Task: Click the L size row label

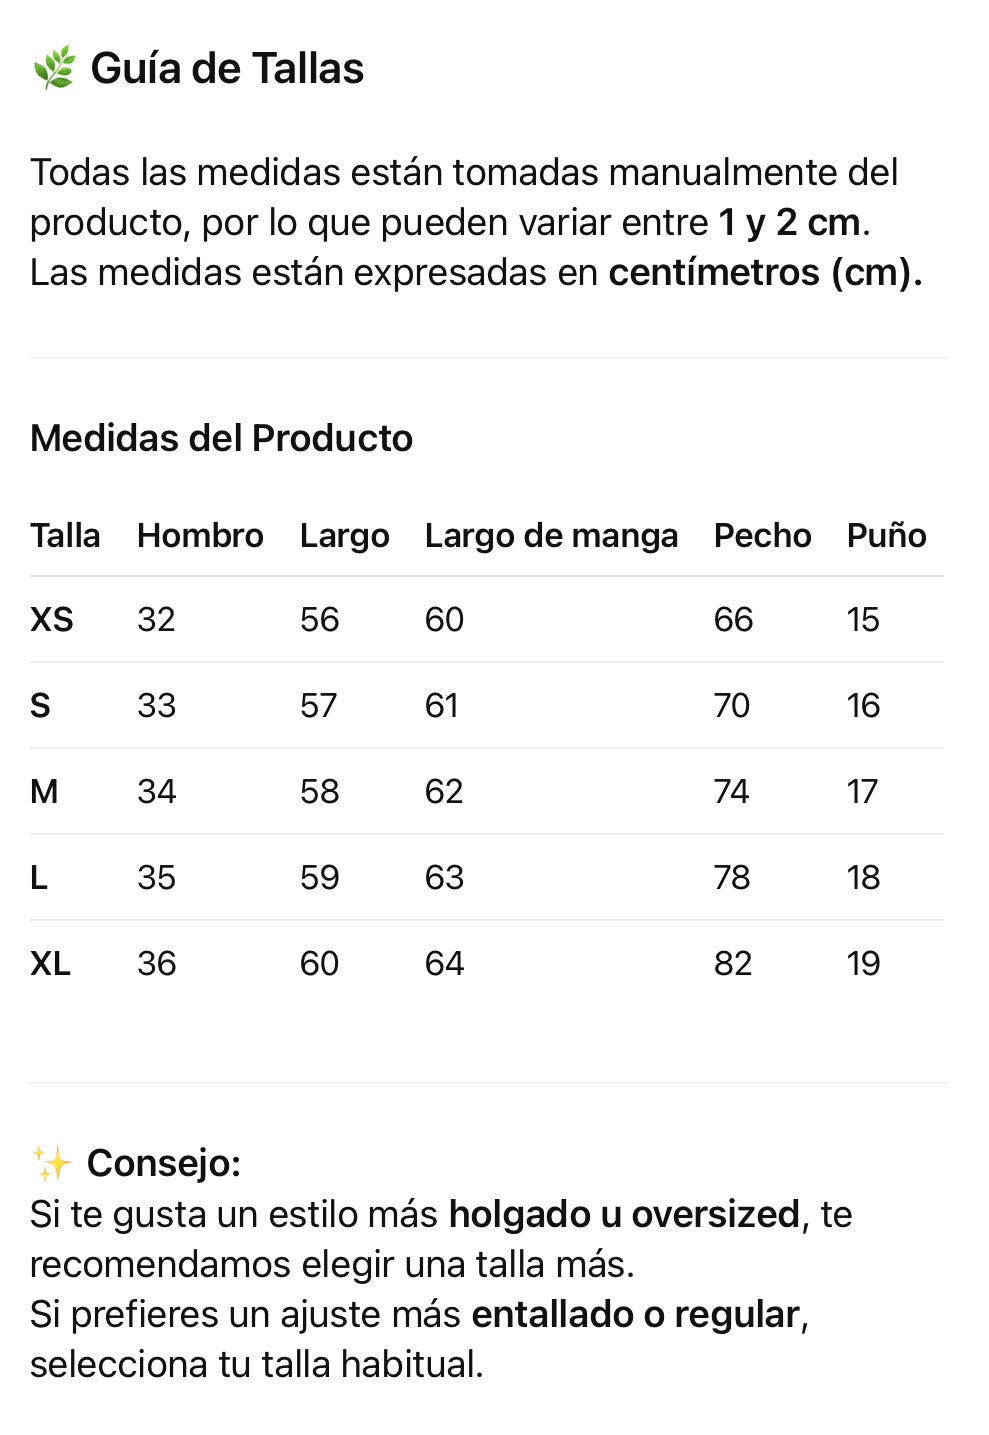Action: 39,878
